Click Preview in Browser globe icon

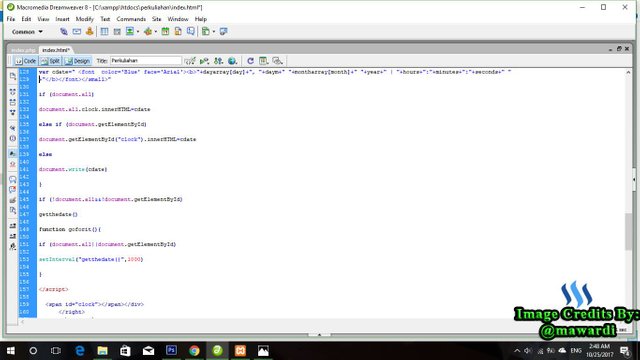coord(232,61)
